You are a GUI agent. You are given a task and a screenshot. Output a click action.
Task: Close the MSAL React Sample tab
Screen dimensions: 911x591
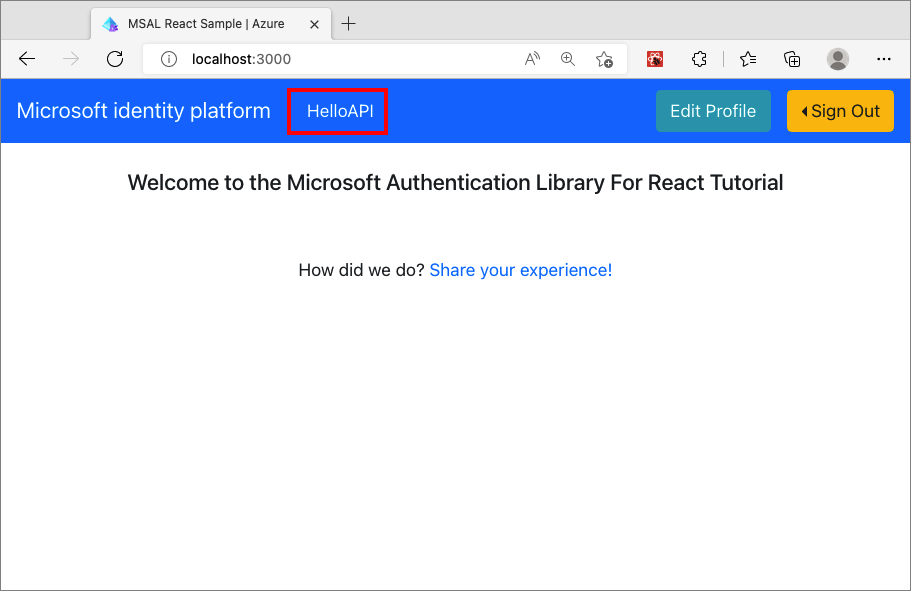click(314, 24)
